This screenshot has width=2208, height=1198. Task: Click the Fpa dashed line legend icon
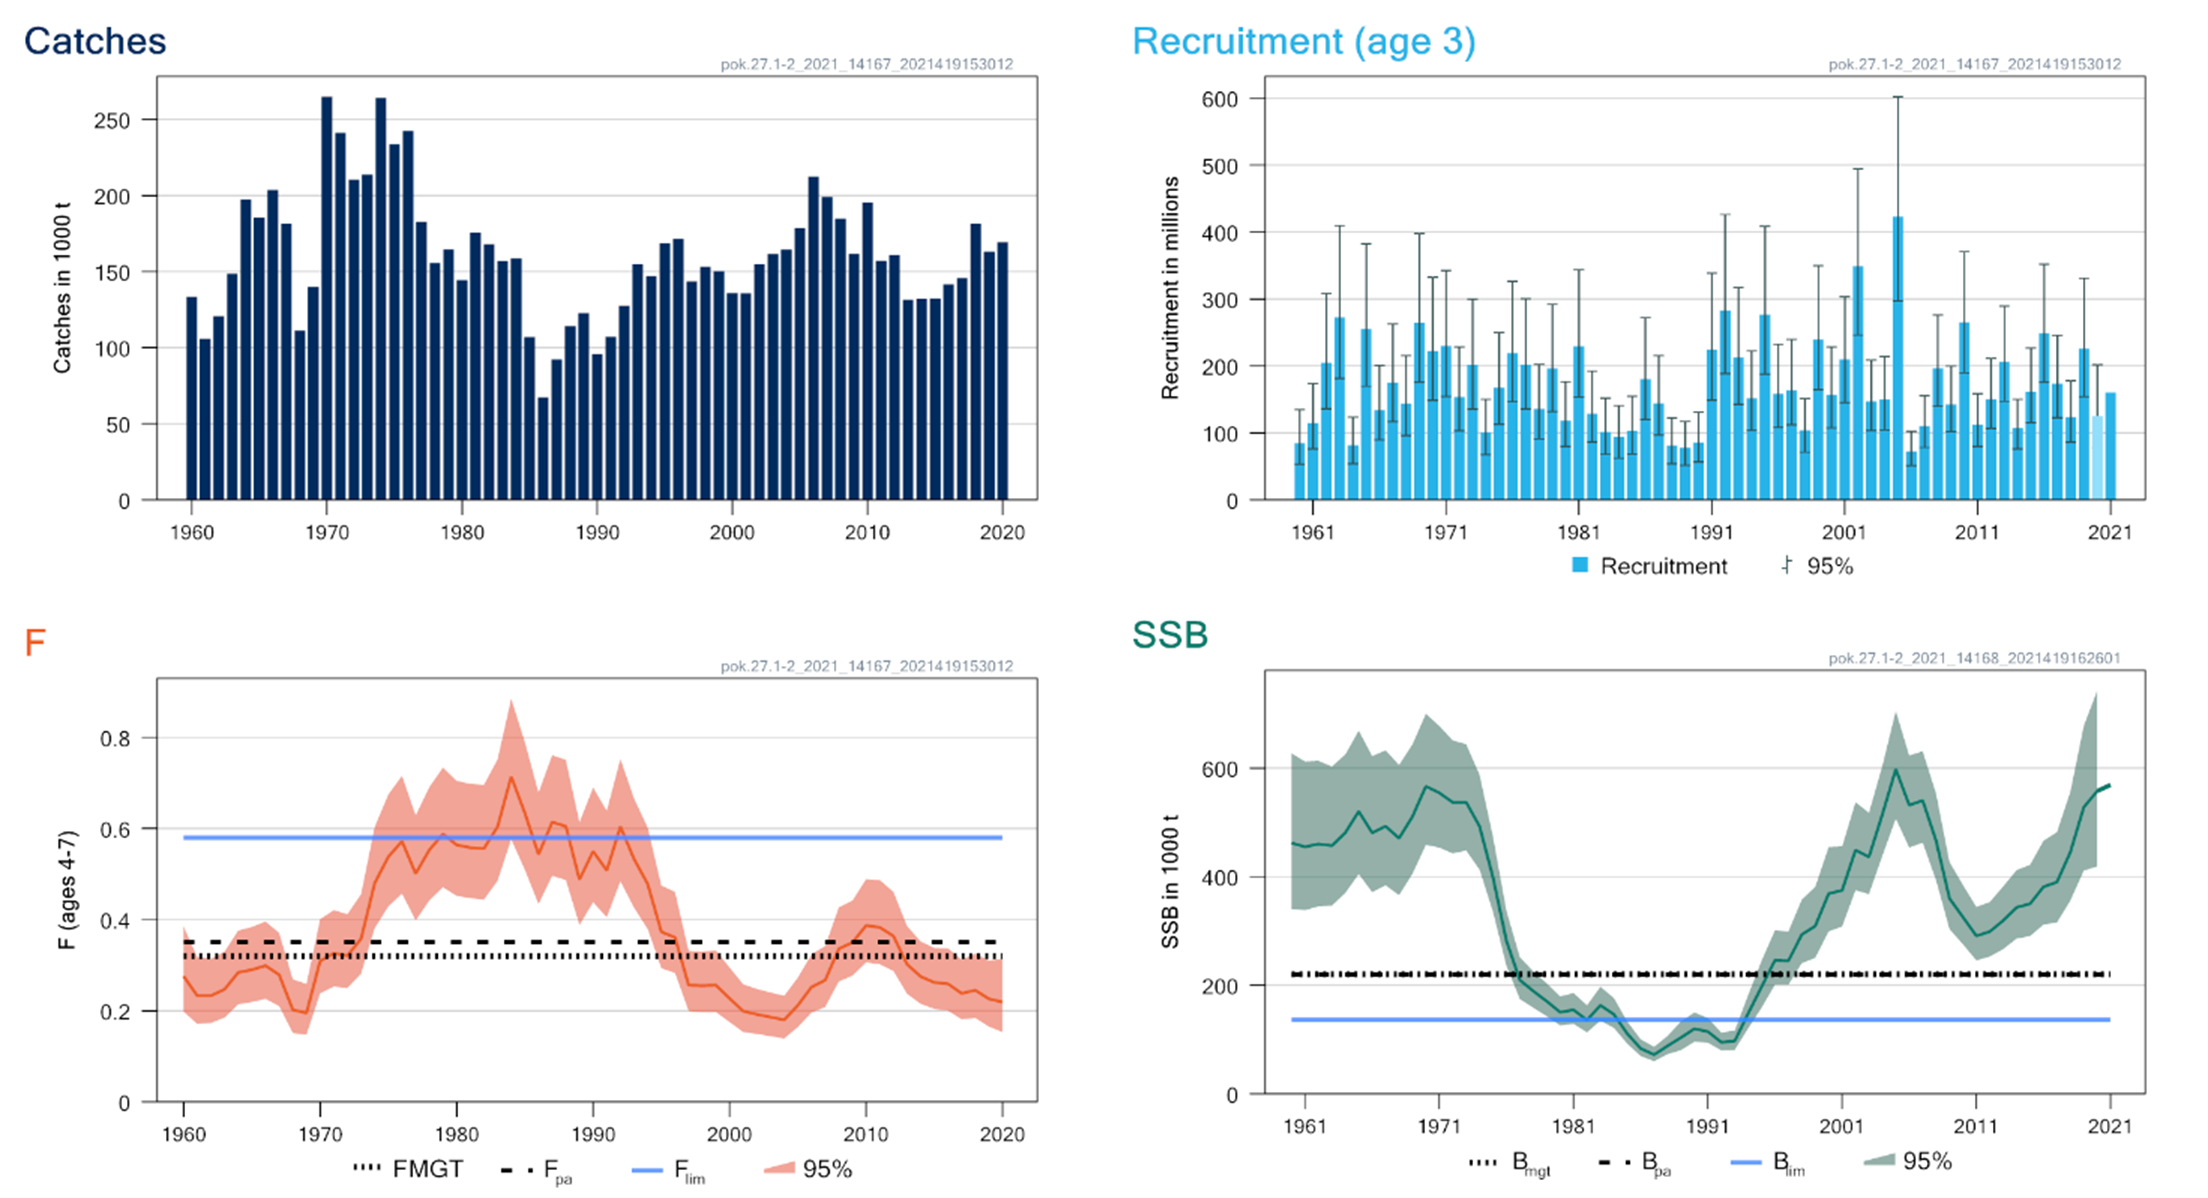pos(518,1169)
